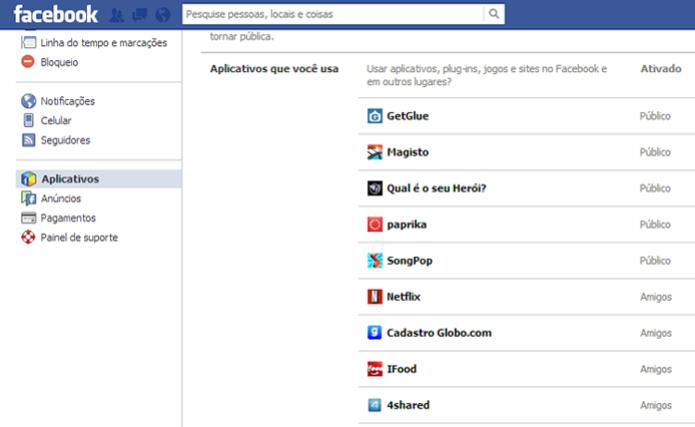Click Público setting for paprika

point(655,224)
